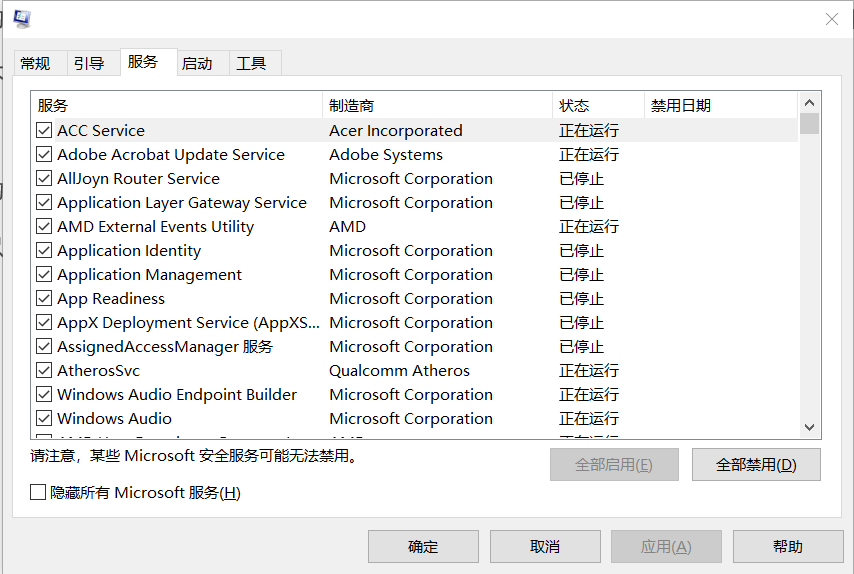Click the scrollbar up arrow
The height and width of the screenshot is (574, 854).
pyautogui.click(x=810, y=103)
